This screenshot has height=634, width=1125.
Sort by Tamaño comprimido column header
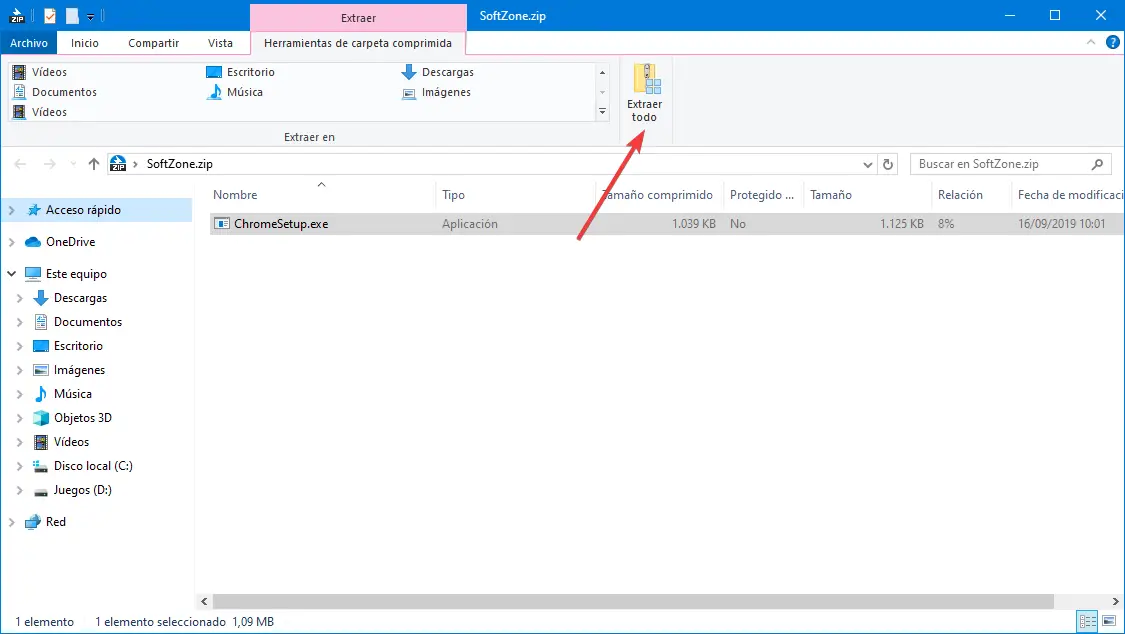[659, 194]
